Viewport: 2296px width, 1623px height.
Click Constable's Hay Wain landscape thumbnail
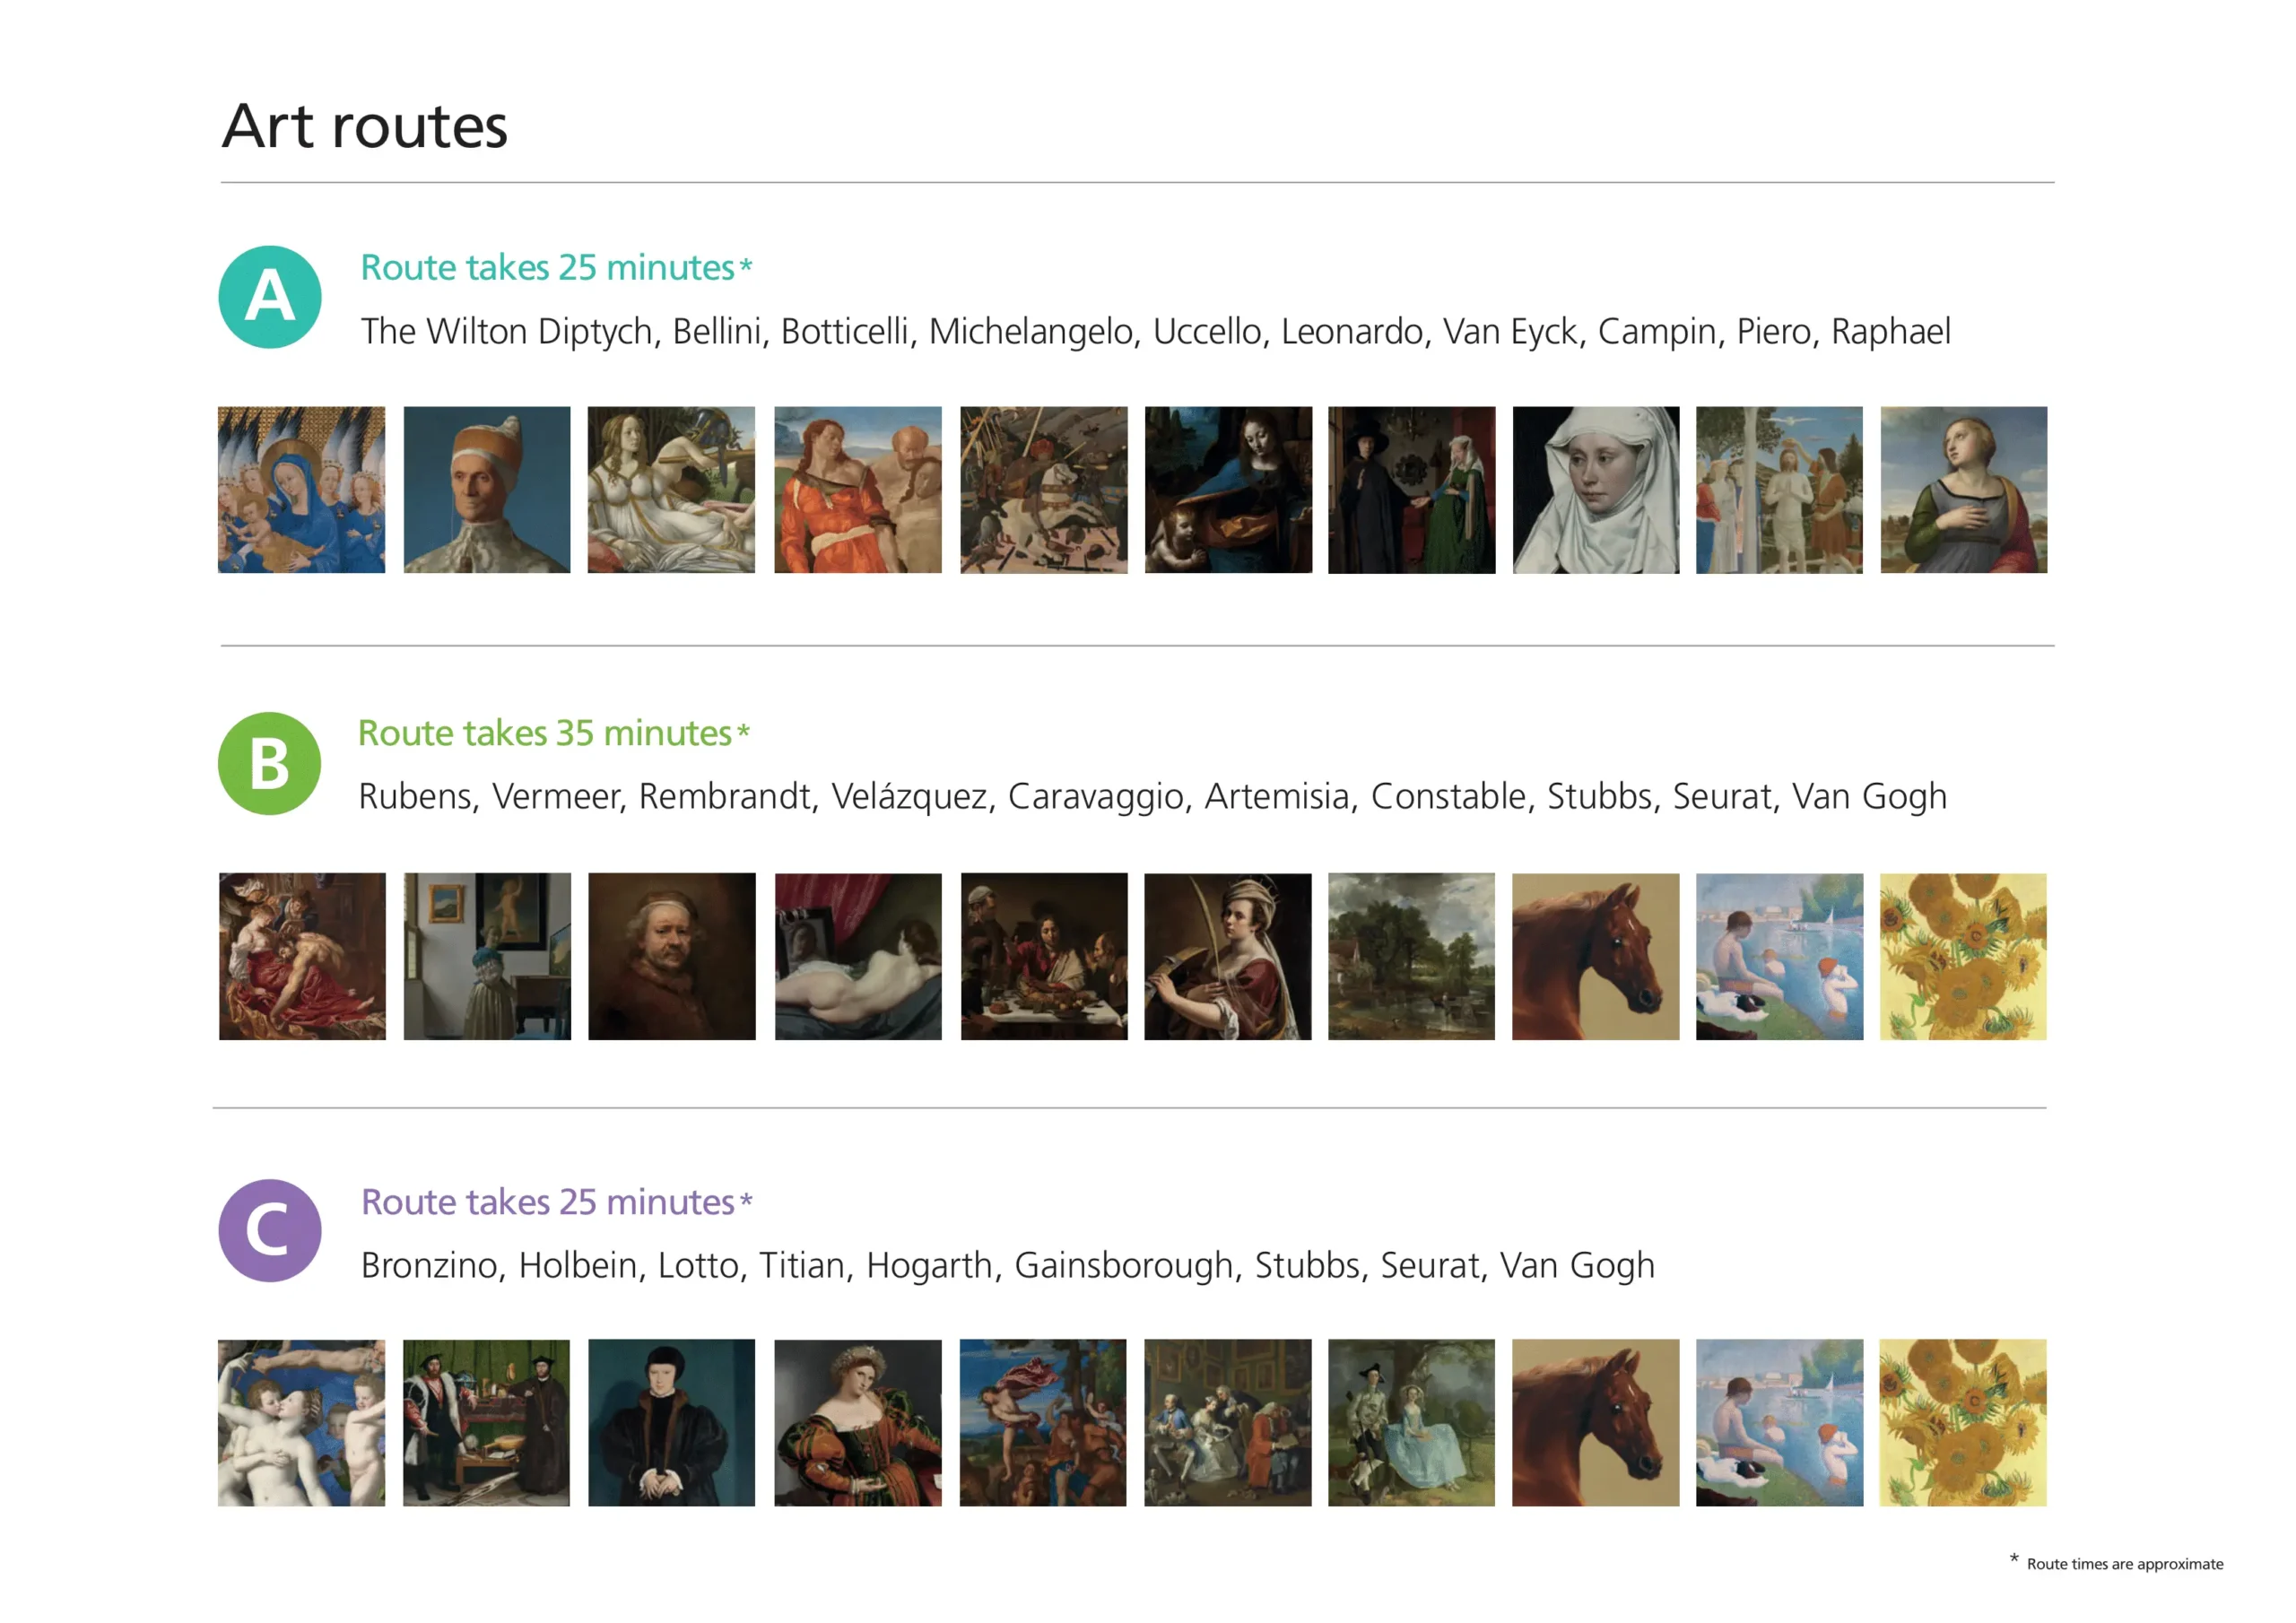coord(1411,956)
